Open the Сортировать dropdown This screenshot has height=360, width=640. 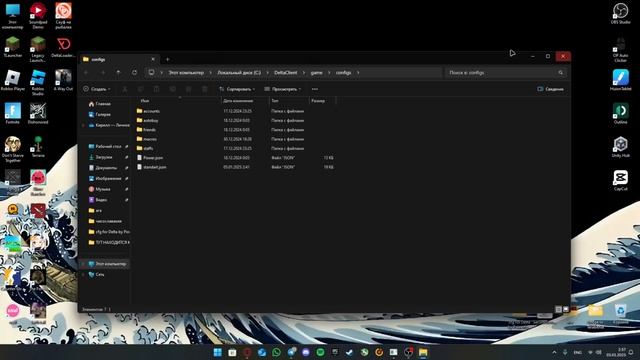click(237, 89)
